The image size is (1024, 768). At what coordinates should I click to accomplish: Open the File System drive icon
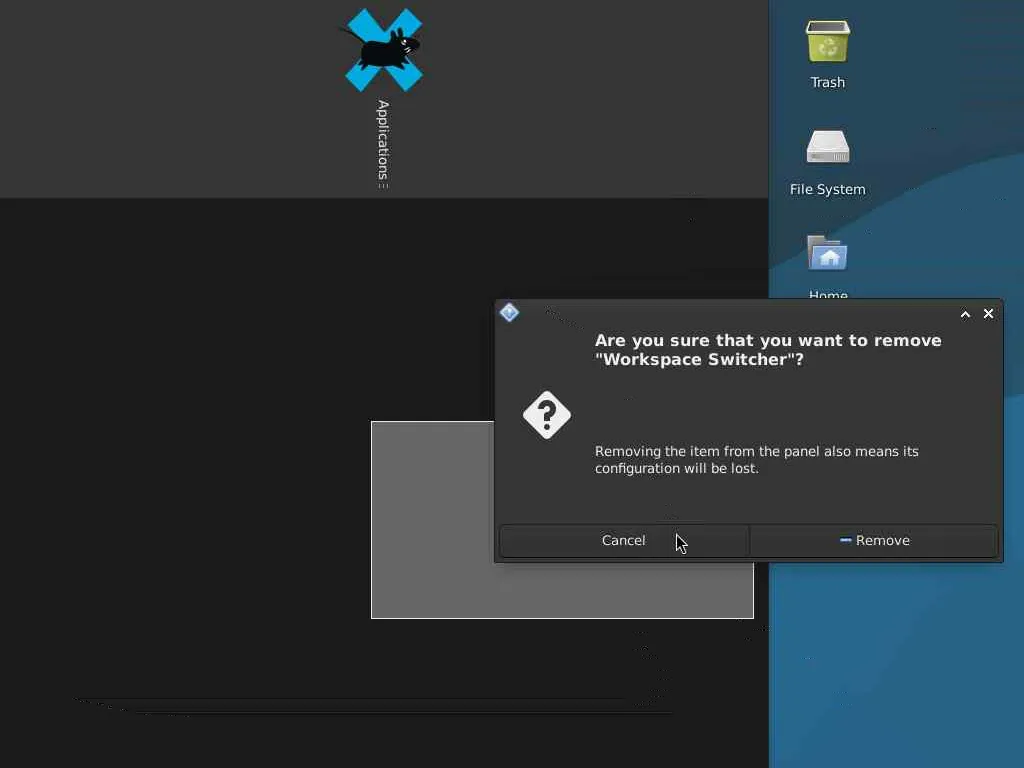coord(827,147)
